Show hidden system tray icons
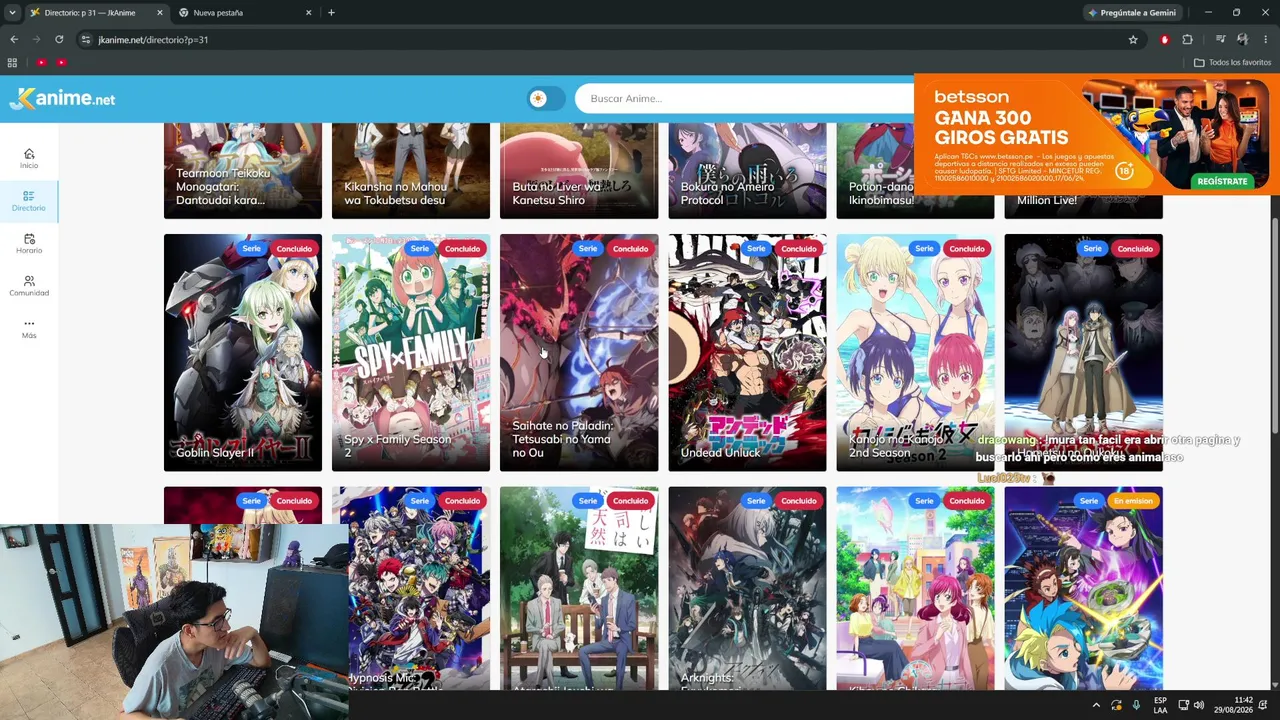1280x720 pixels. (1096, 705)
